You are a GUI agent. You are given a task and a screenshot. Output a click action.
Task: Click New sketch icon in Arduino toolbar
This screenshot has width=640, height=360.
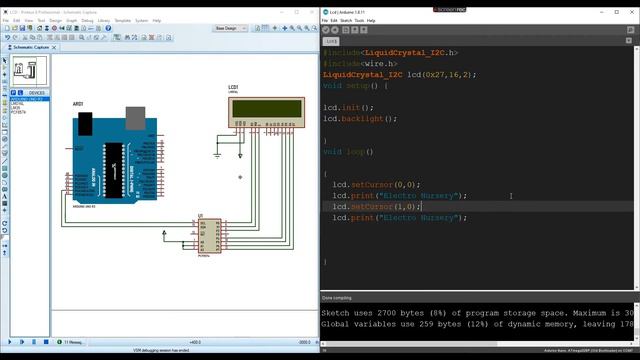(346, 30)
